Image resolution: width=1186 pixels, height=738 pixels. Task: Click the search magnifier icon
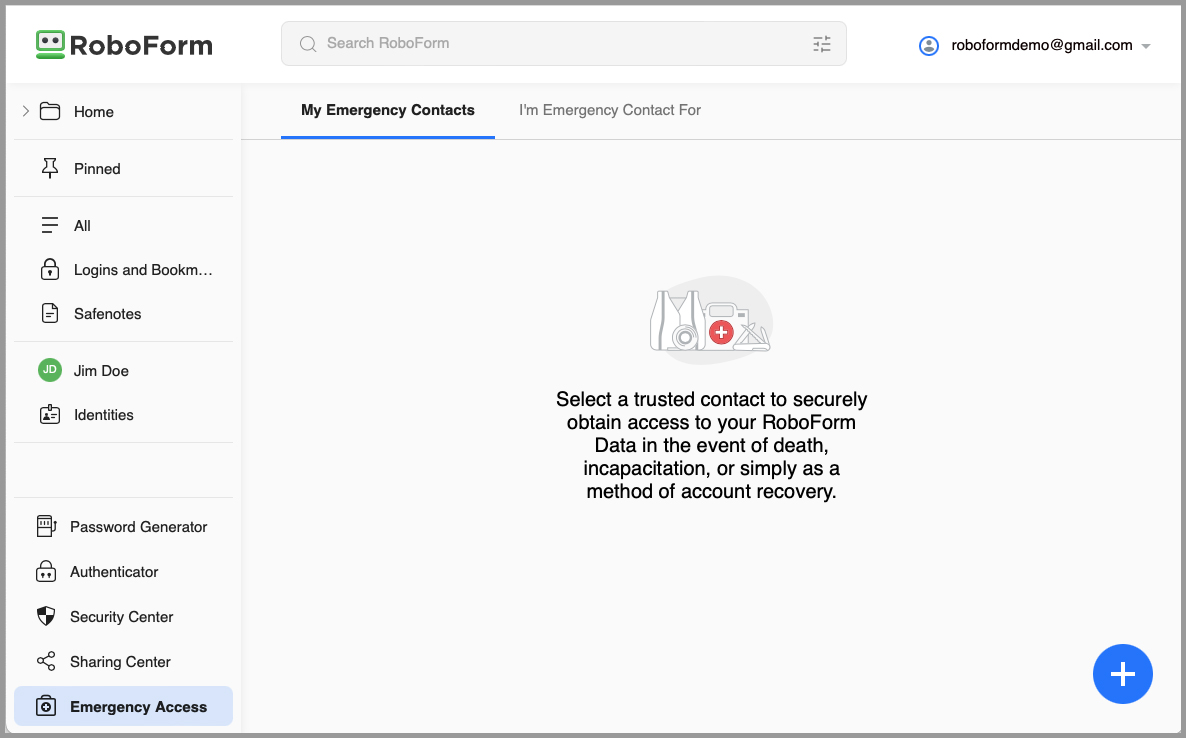308,44
